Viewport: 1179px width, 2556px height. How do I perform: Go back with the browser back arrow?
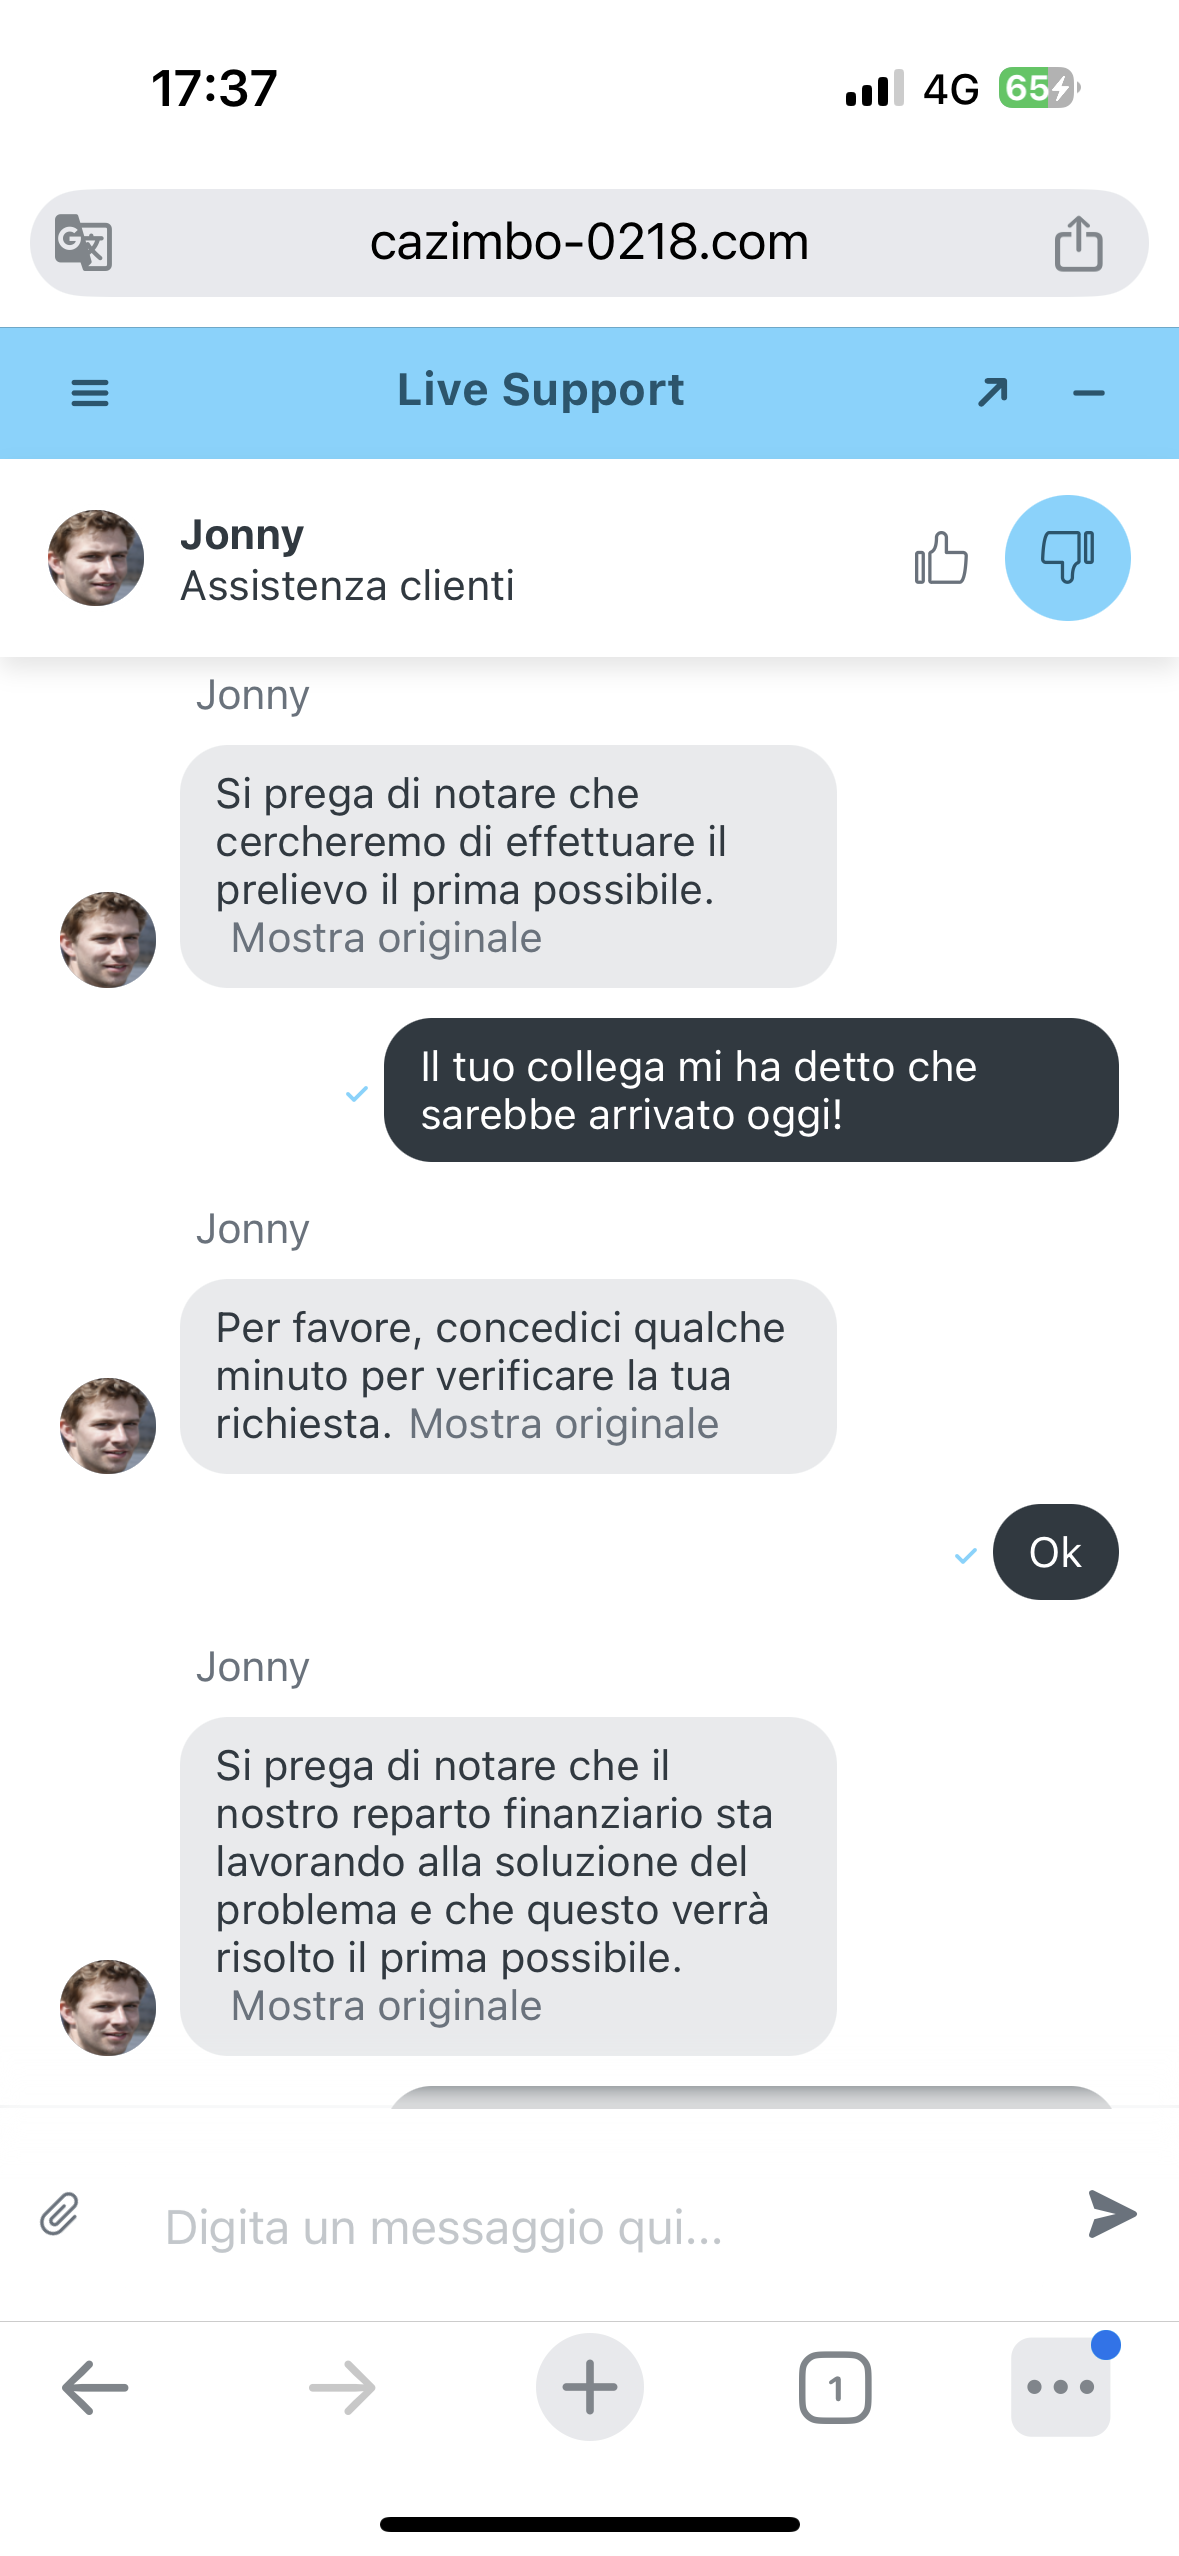point(95,2387)
